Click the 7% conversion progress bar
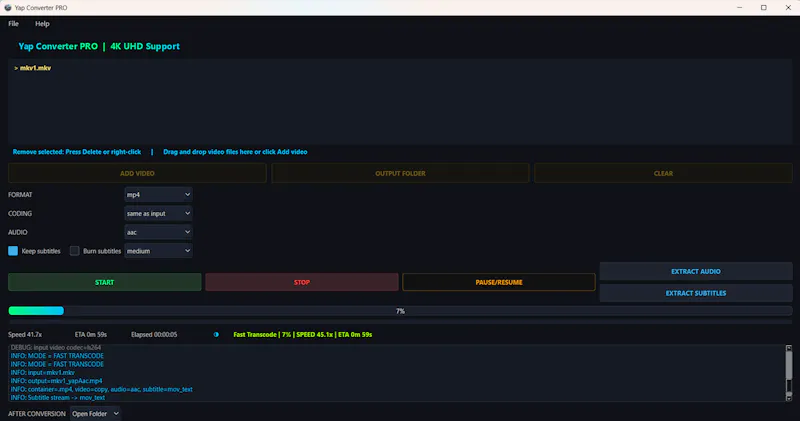 coord(401,311)
